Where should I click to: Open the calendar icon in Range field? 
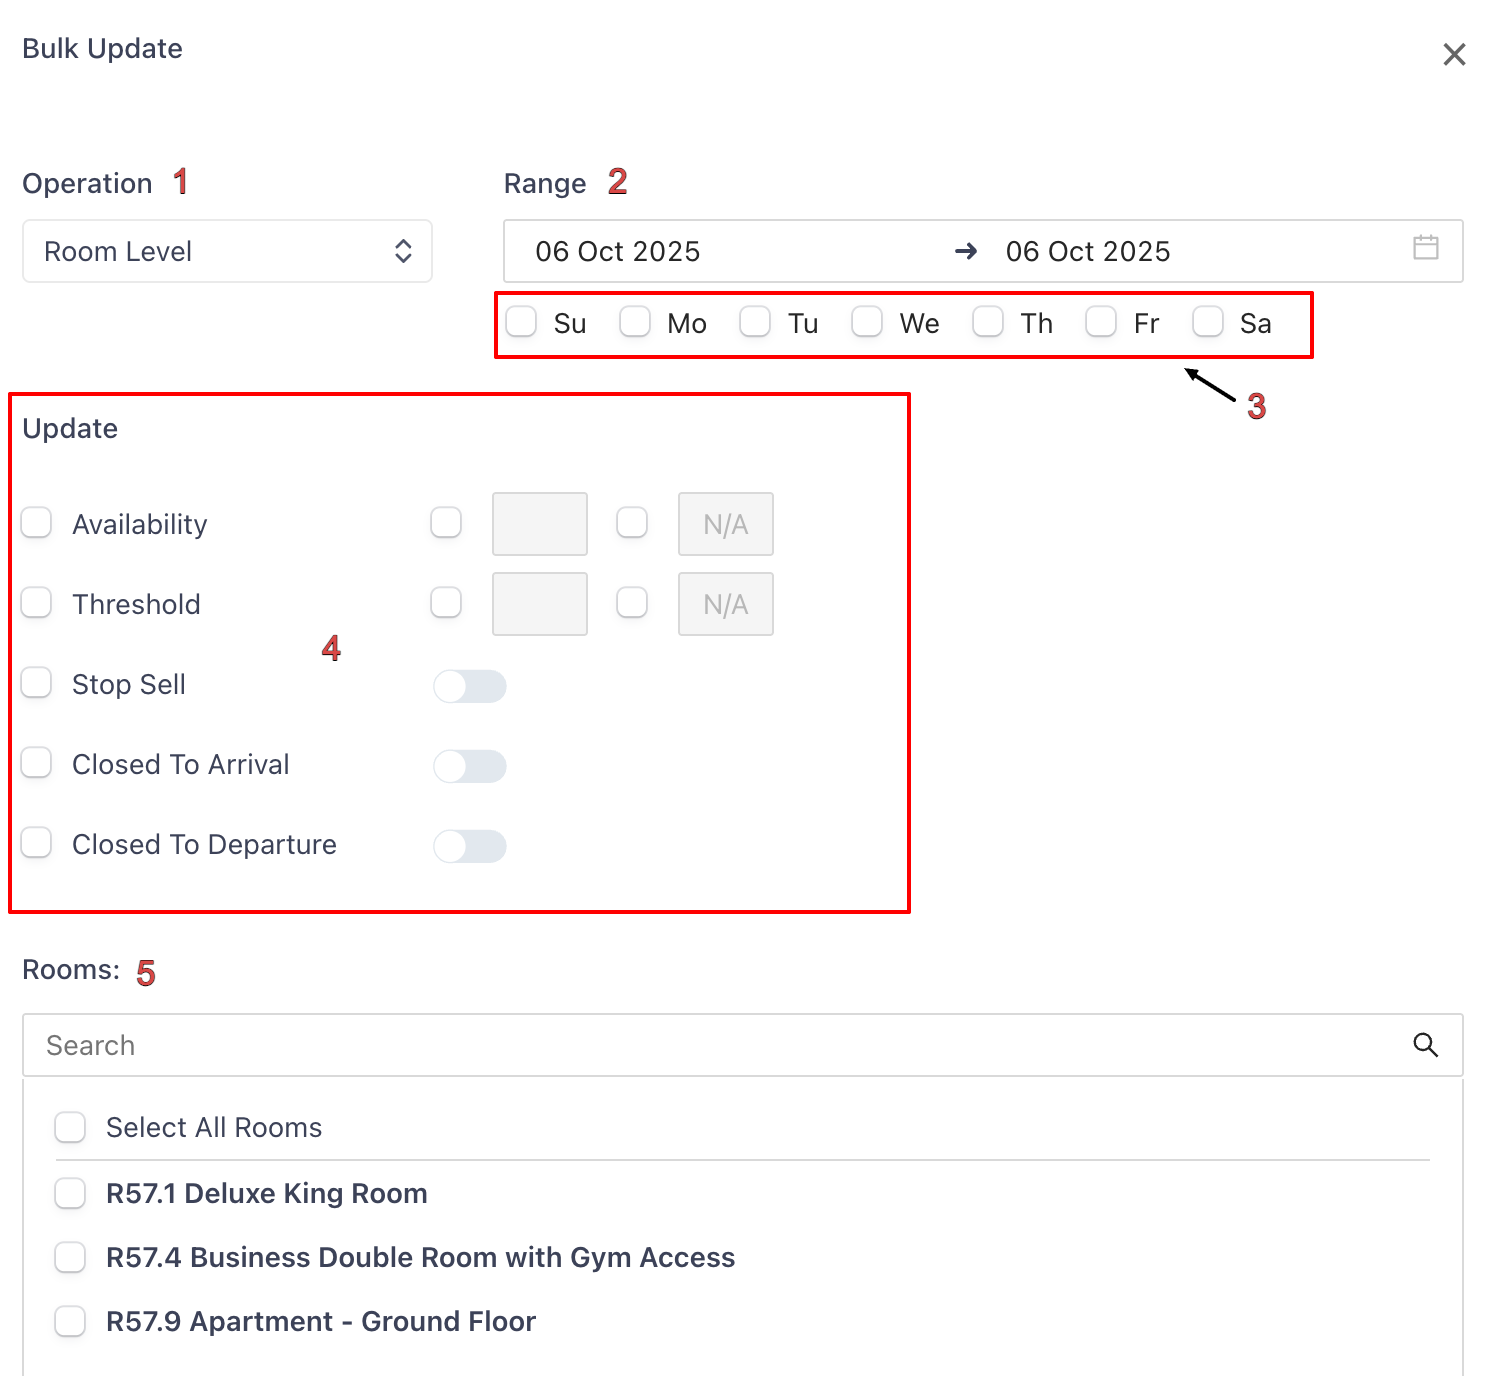[x=1425, y=248]
